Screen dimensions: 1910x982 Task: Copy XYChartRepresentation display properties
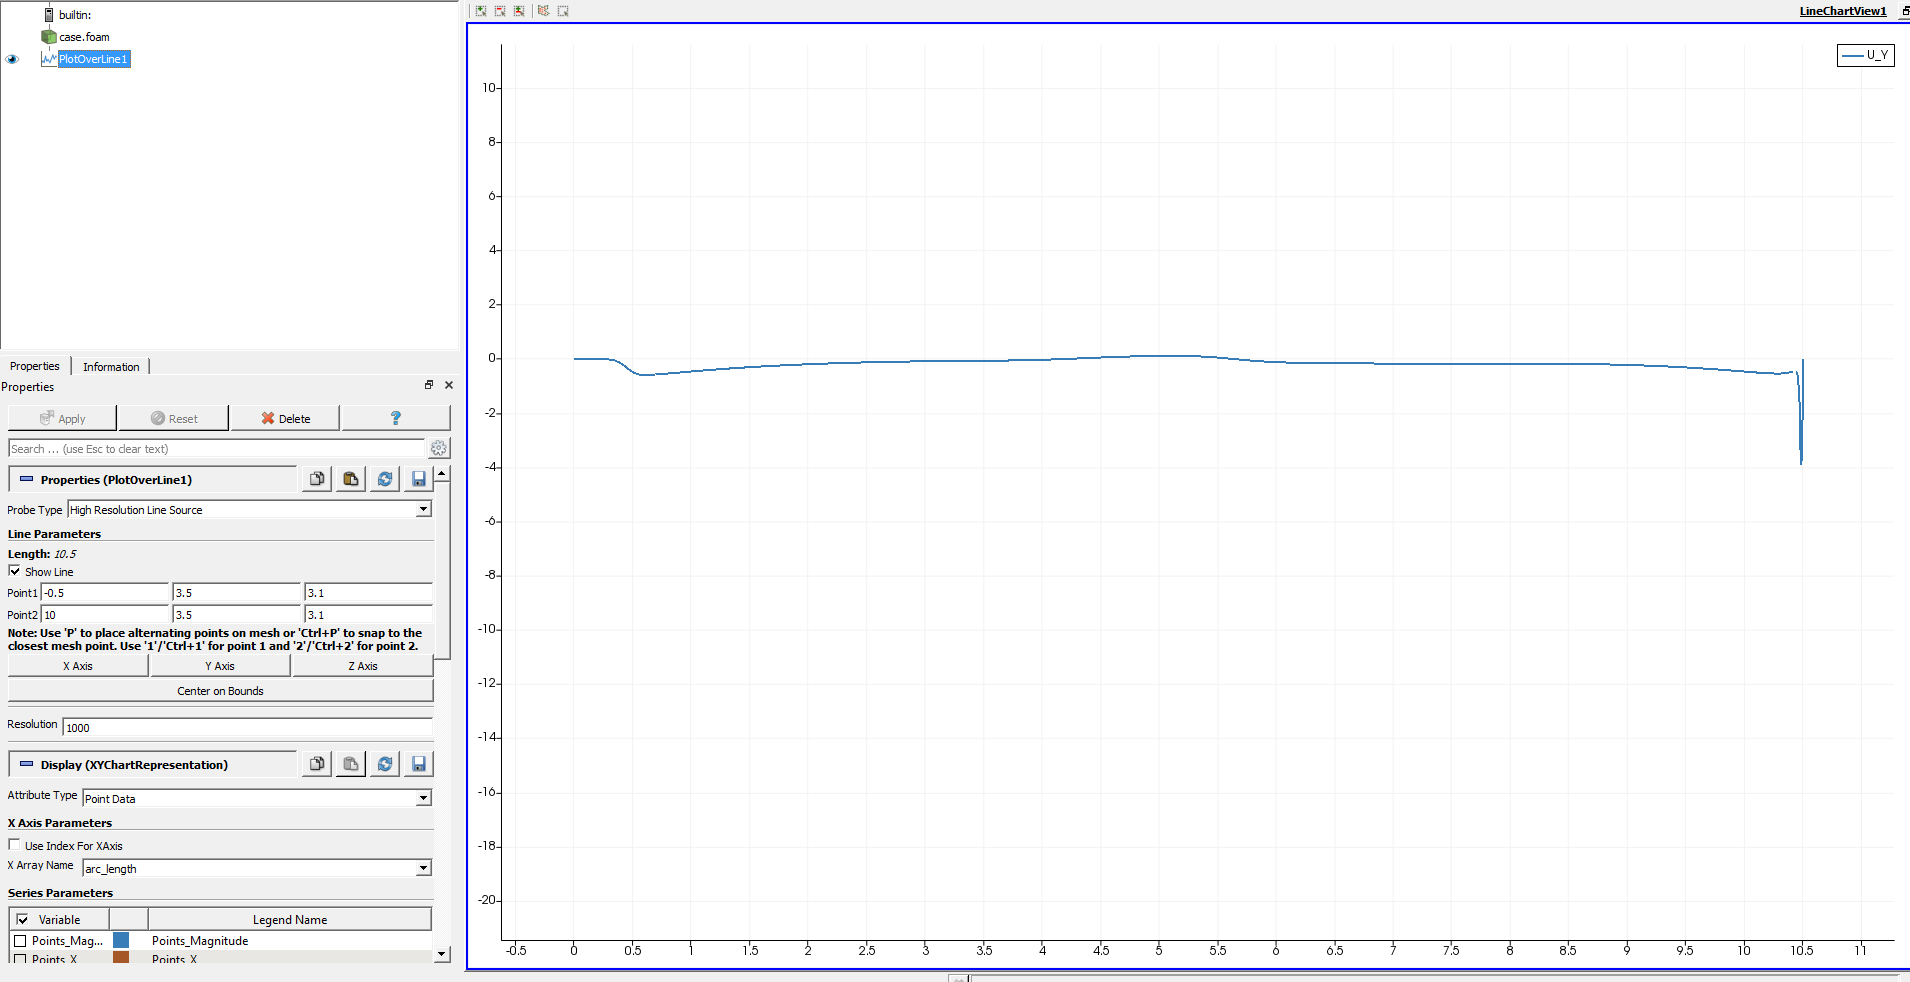[x=317, y=764]
